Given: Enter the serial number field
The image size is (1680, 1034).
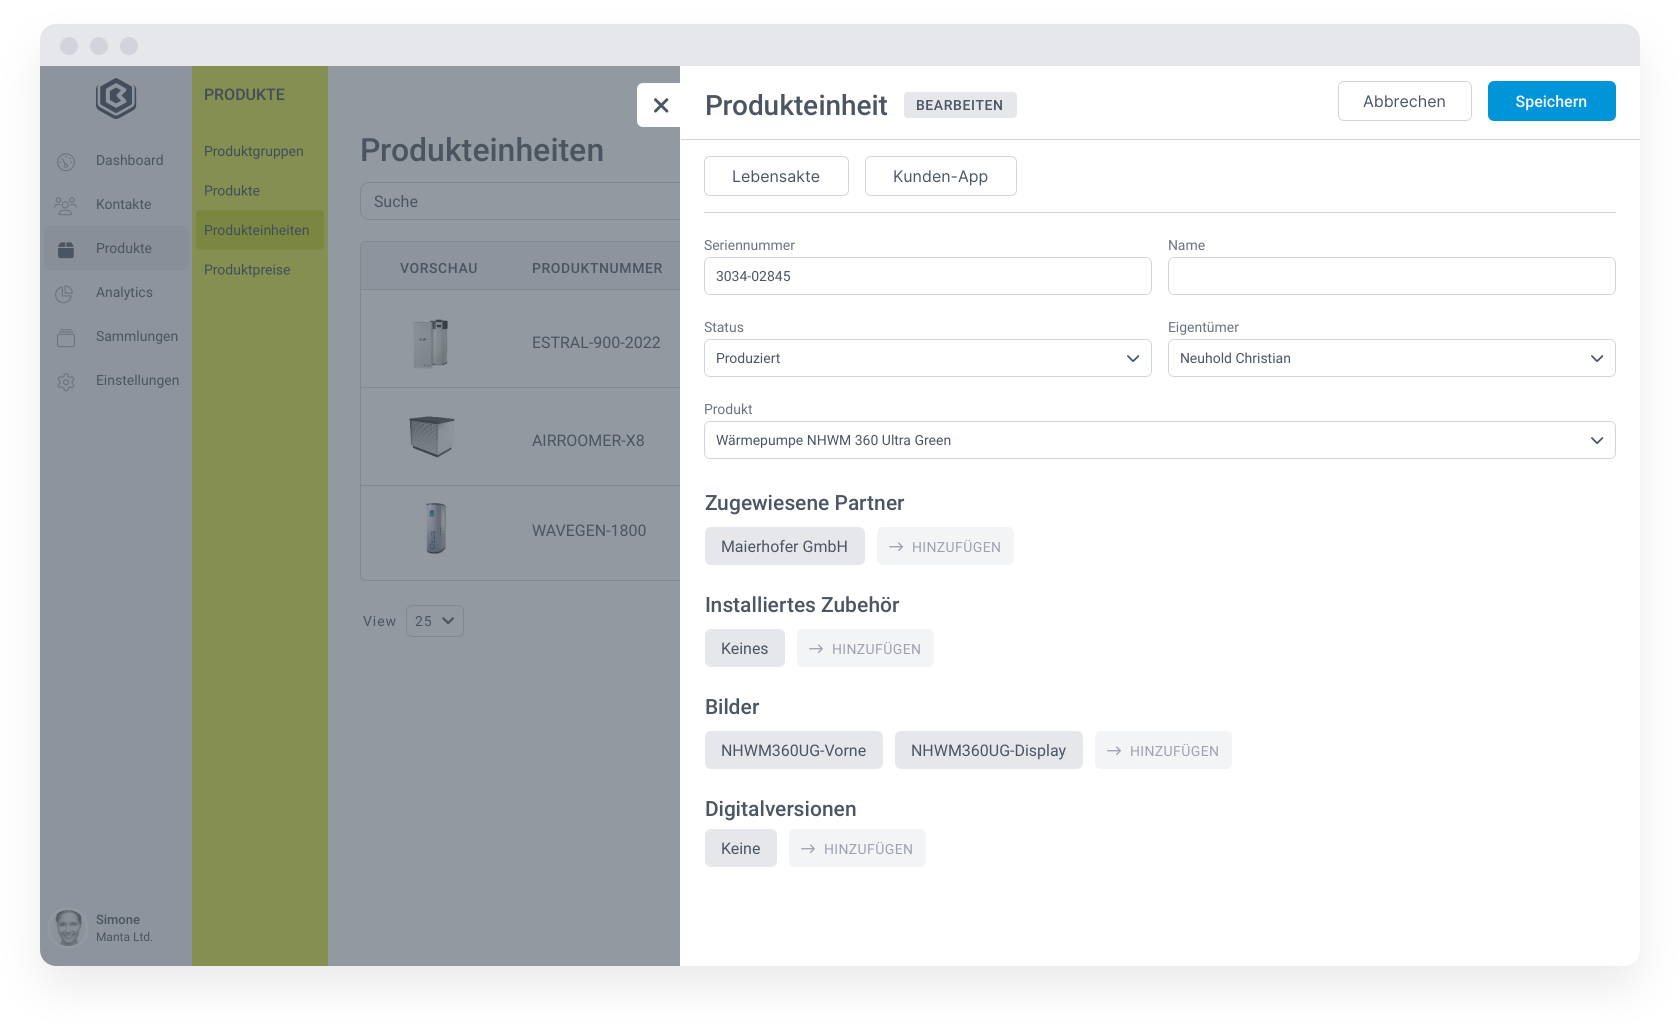Looking at the screenshot, I should point(927,276).
